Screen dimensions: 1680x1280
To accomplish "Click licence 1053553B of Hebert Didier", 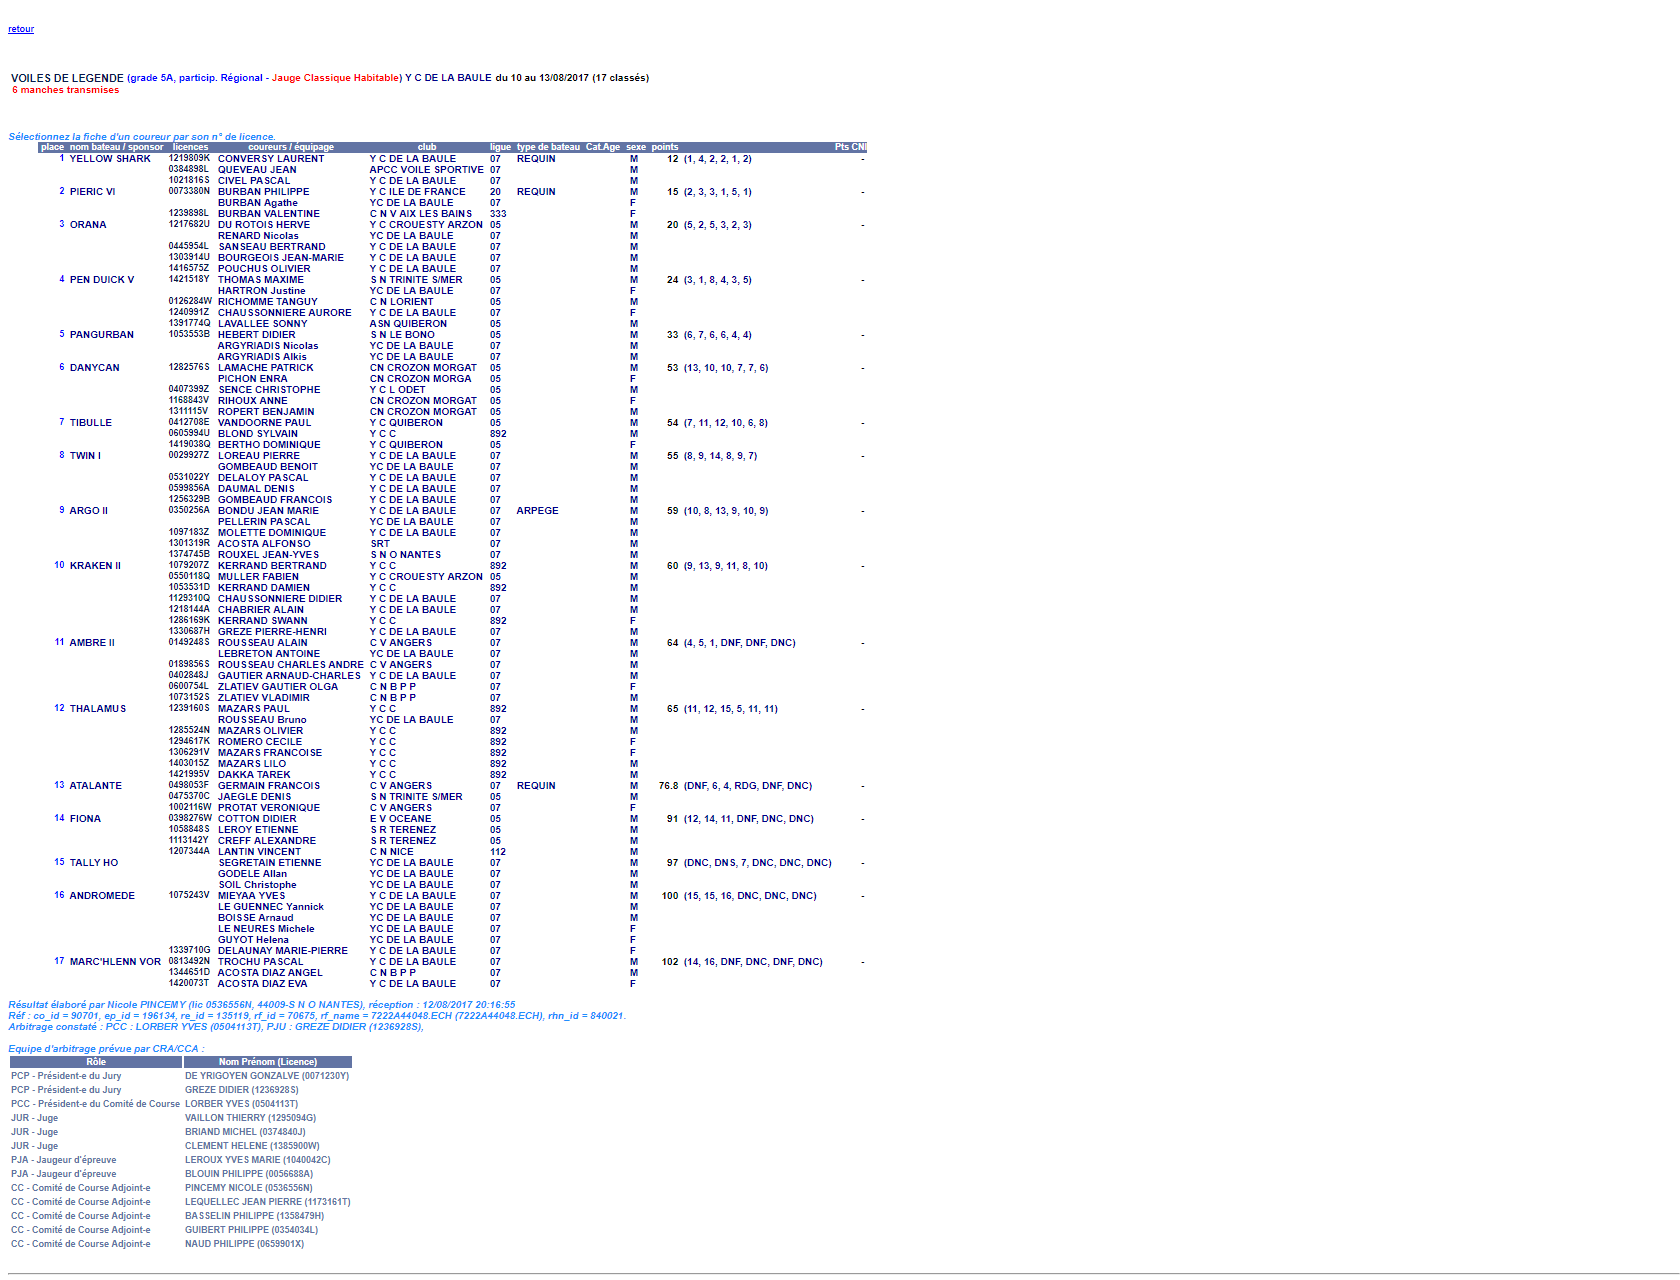I will (x=189, y=335).
